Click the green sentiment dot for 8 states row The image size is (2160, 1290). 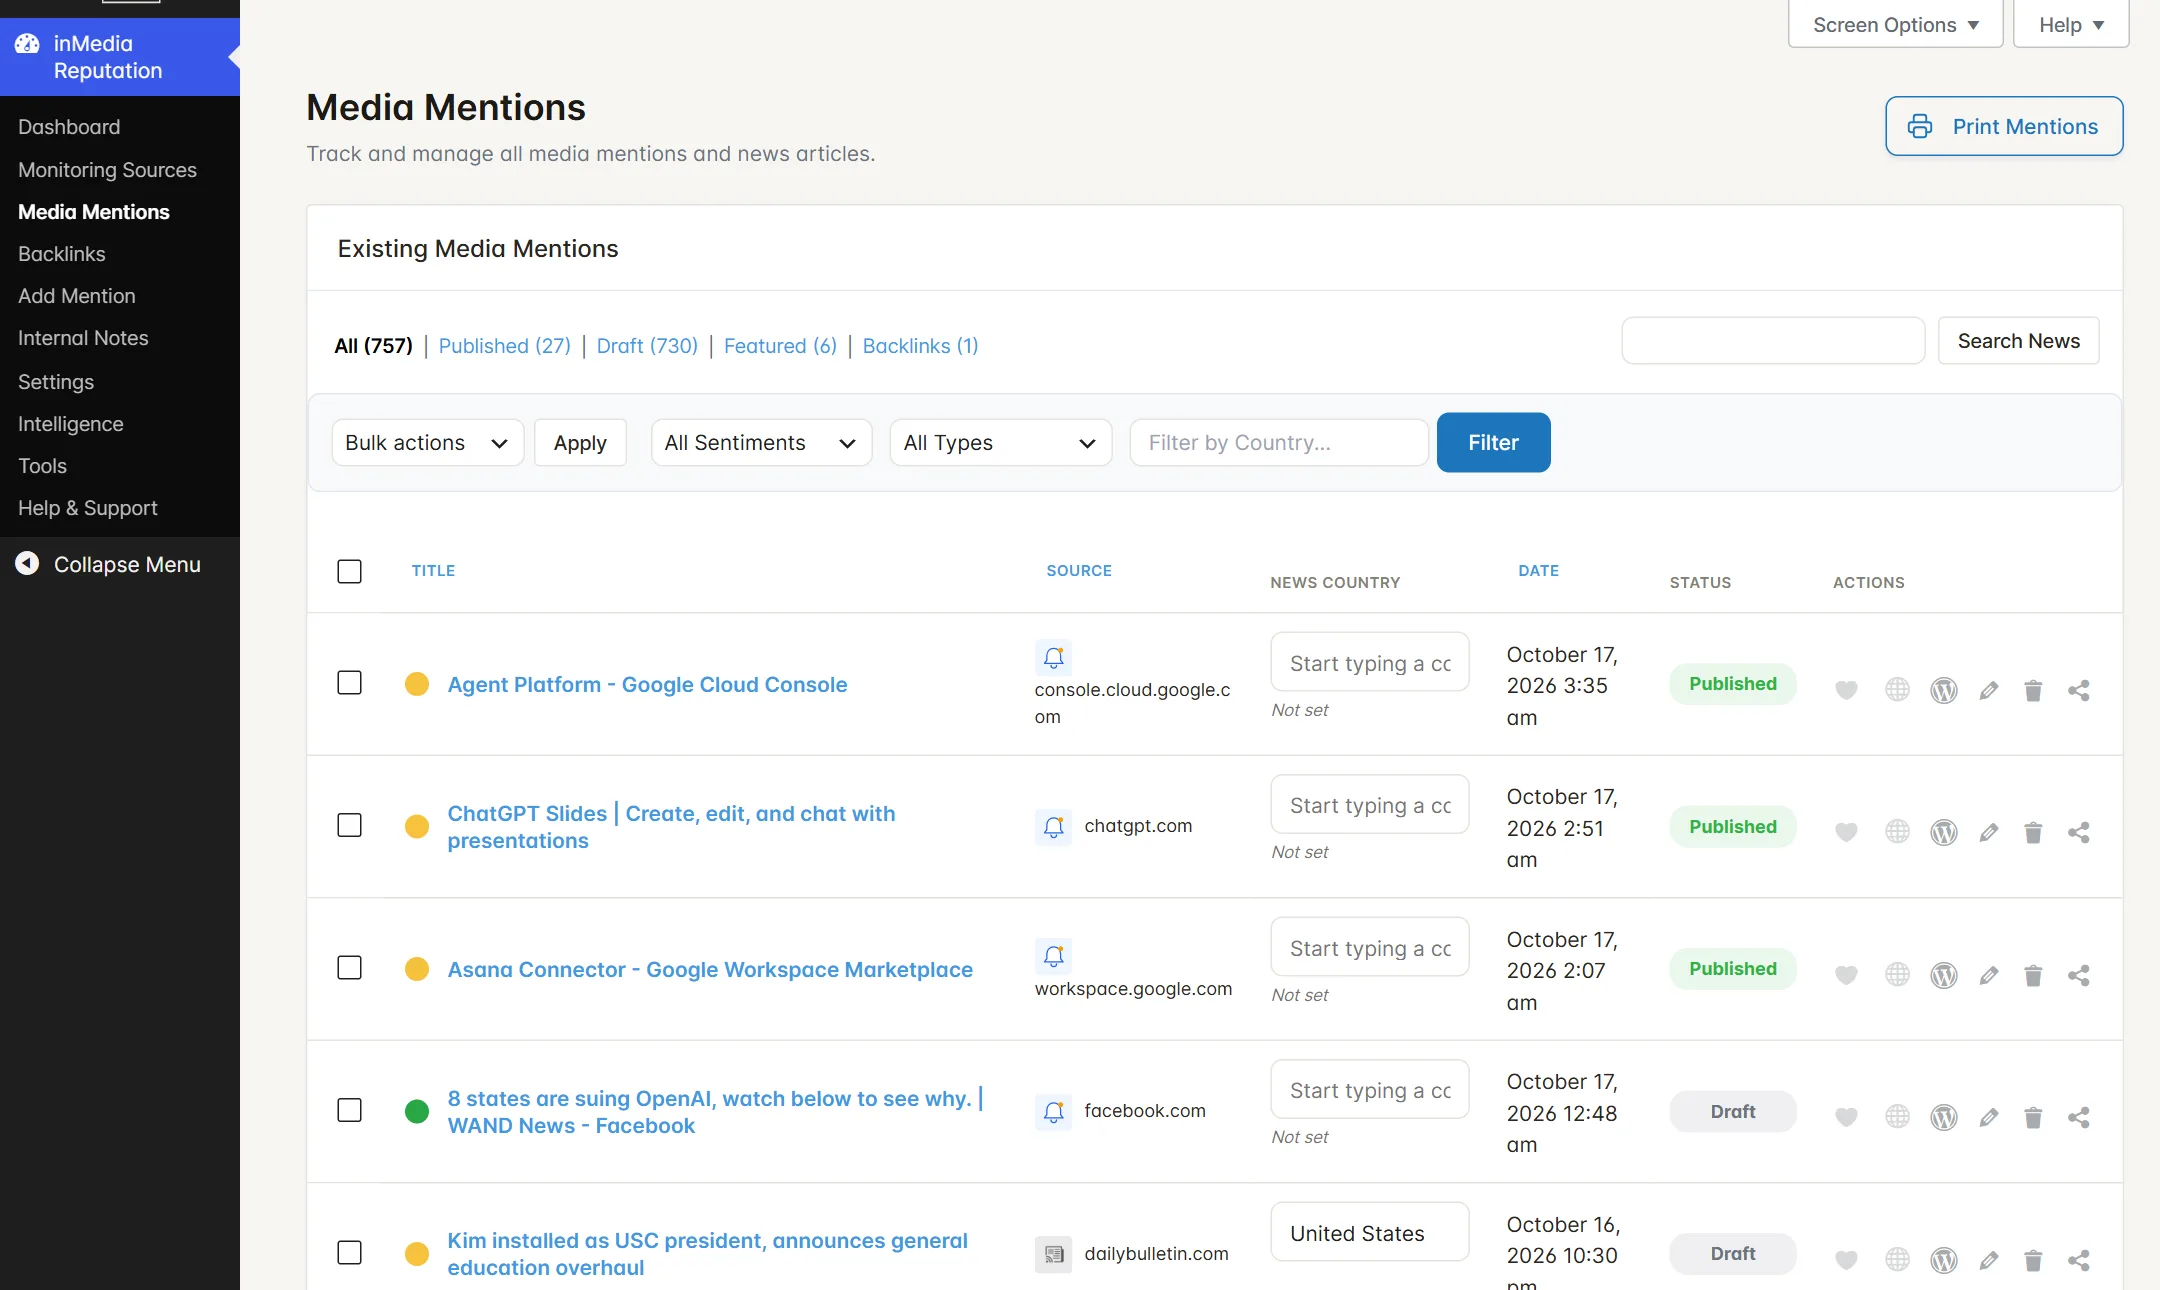[x=417, y=1111]
